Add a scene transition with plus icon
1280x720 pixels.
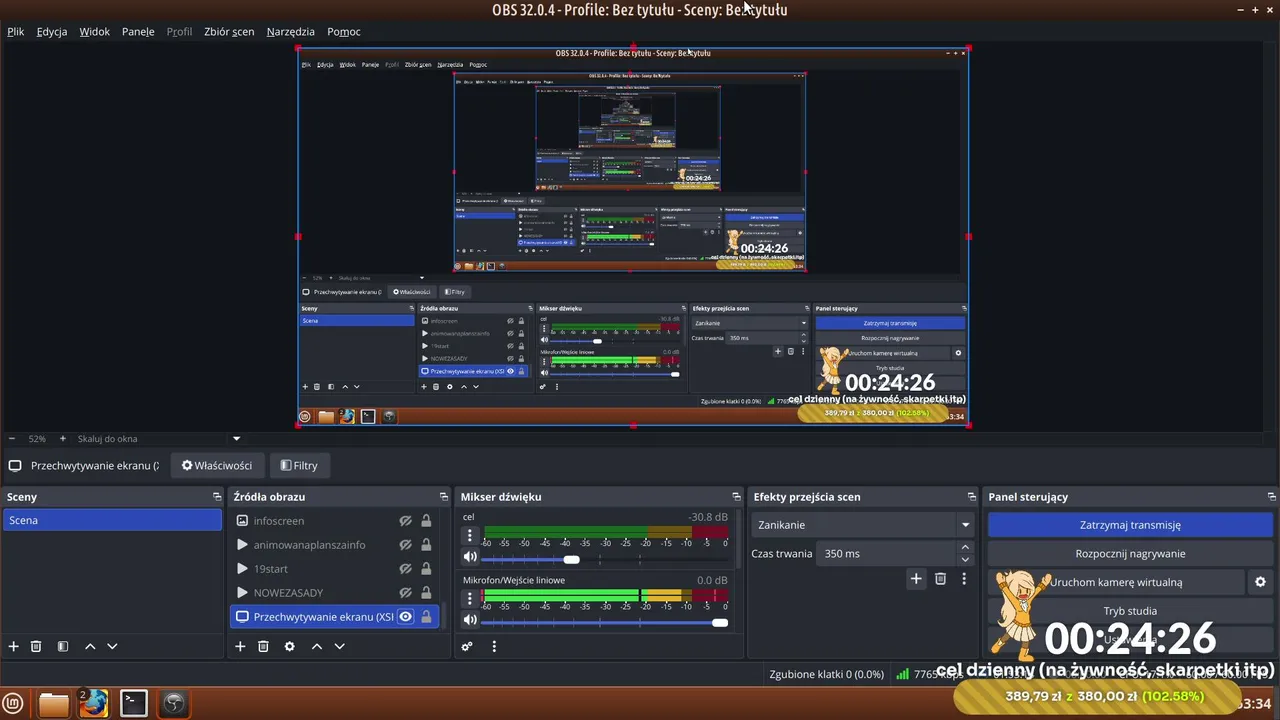916,578
